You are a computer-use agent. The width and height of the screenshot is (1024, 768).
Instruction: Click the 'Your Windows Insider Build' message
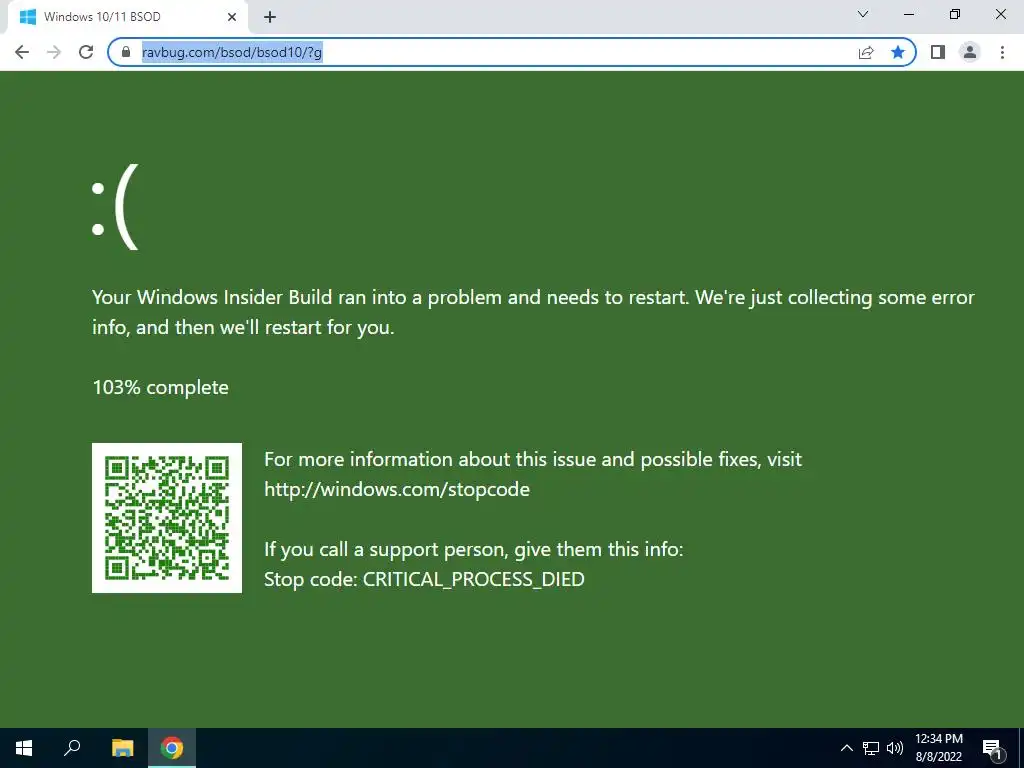coord(533,312)
